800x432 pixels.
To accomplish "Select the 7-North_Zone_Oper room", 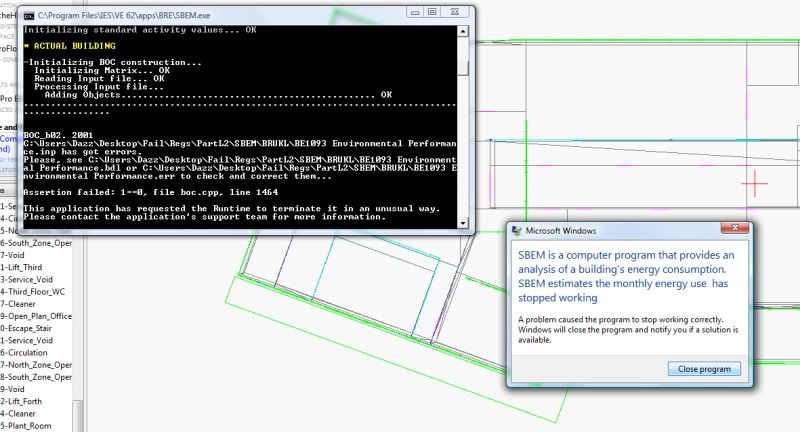I will (x=36, y=365).
